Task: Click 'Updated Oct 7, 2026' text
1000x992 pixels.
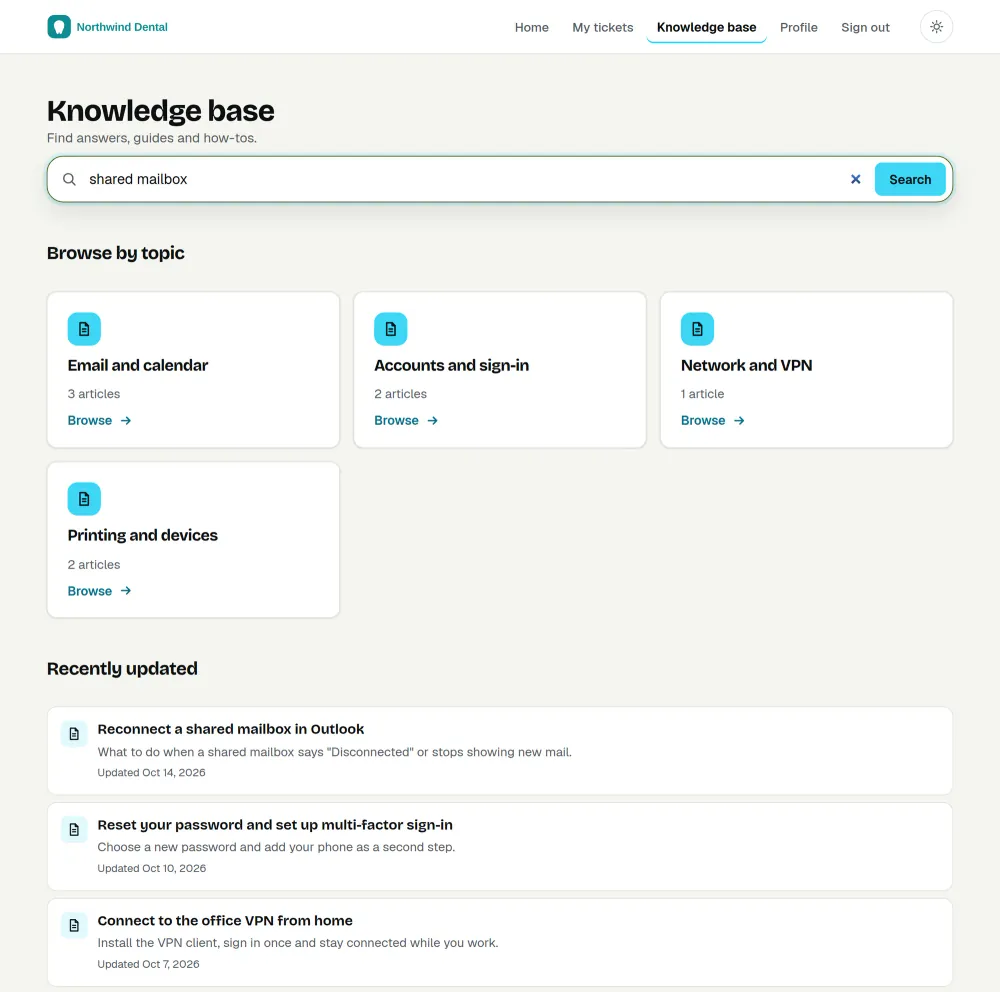Action: pos(148,964)
